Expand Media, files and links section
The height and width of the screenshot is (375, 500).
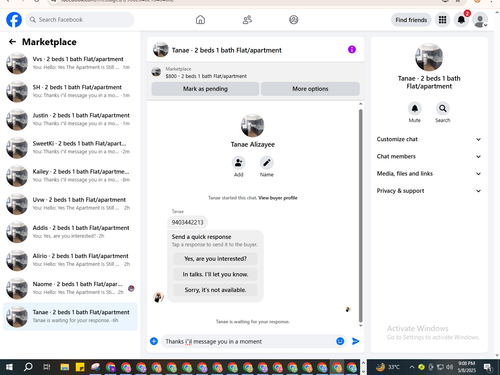tap(429, 174)
